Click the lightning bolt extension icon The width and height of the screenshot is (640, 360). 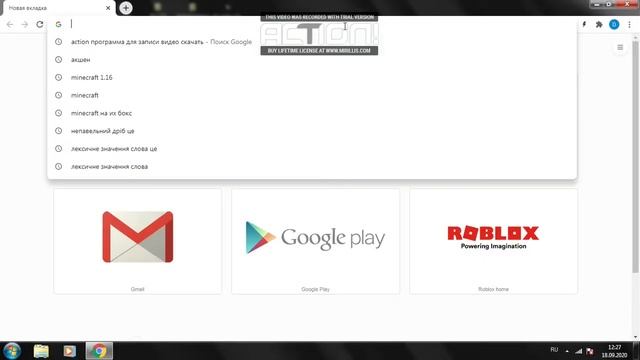click(584, 24)
